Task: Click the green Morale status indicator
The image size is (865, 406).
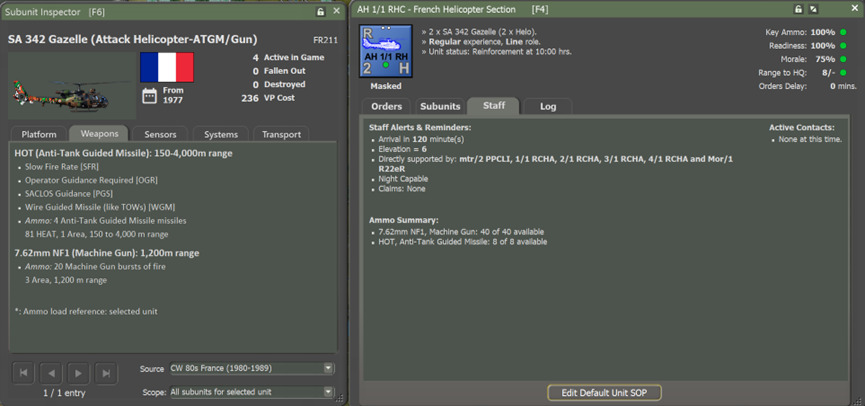Action: (x=844, y=59)
